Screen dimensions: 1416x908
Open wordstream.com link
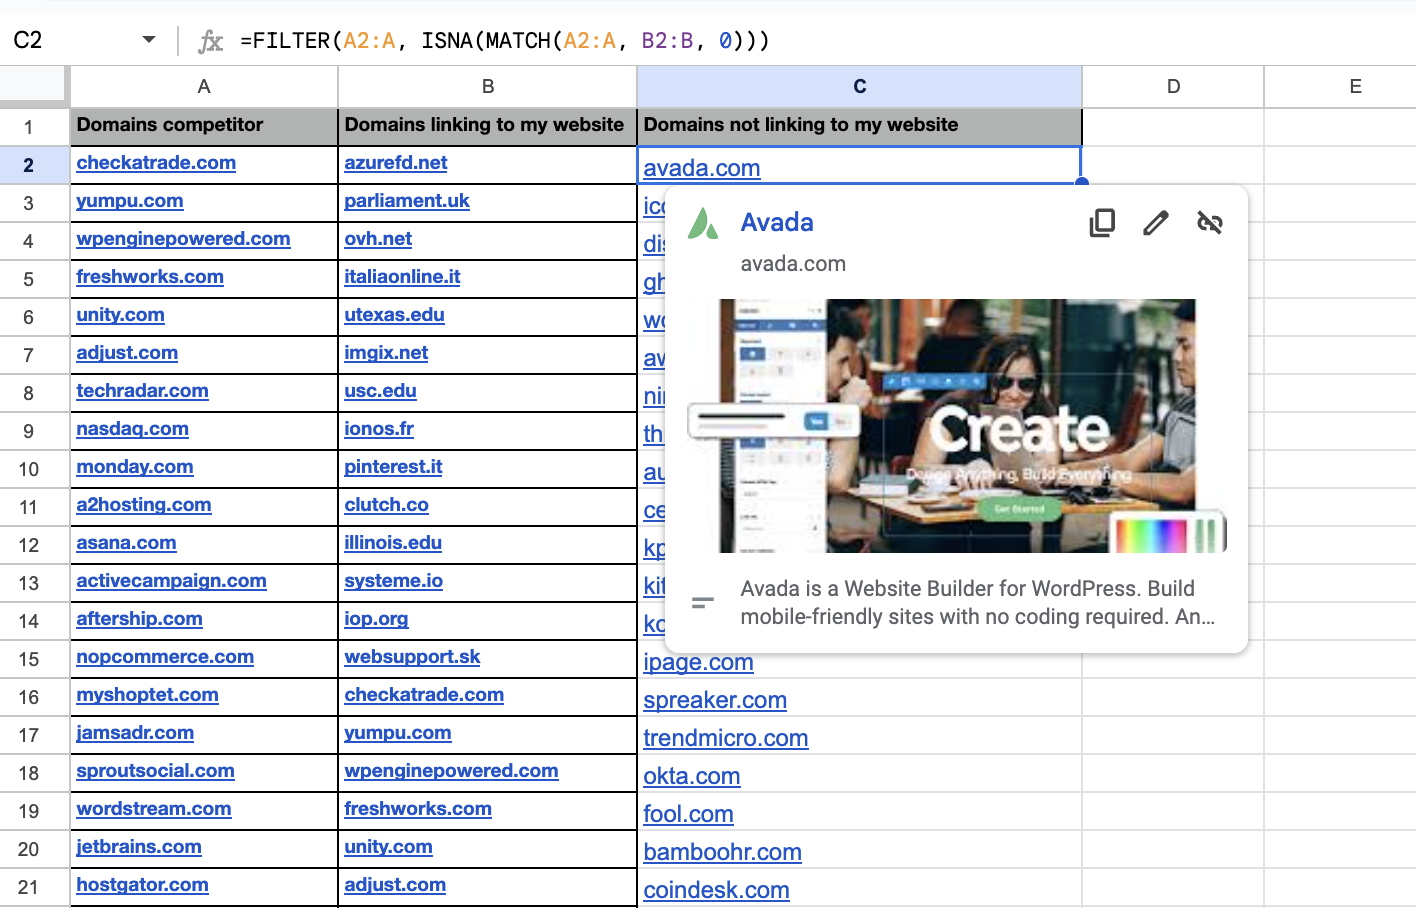(154, 809)
